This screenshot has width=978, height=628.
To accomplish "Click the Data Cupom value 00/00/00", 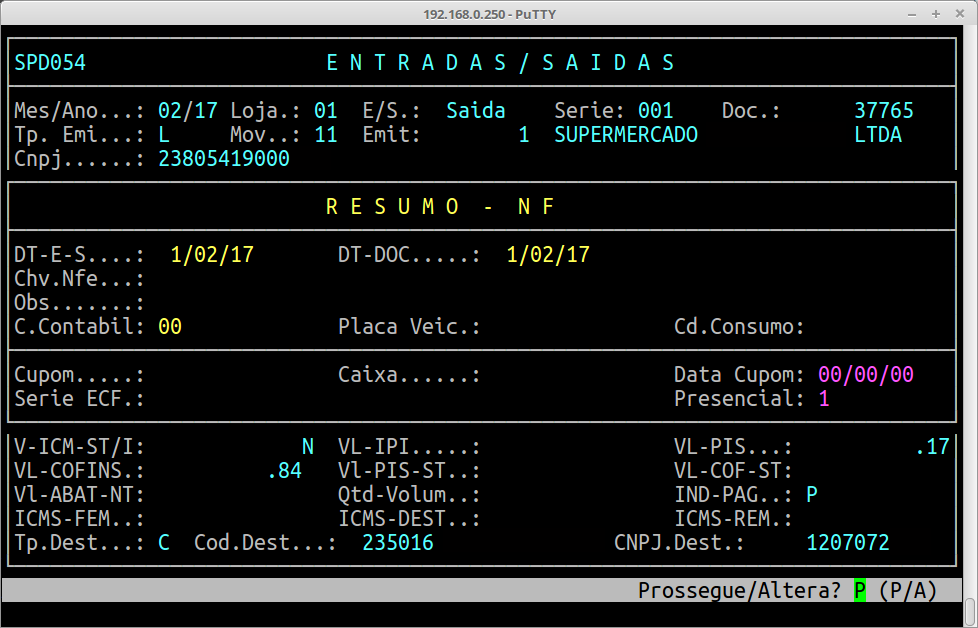I will 865,375.
